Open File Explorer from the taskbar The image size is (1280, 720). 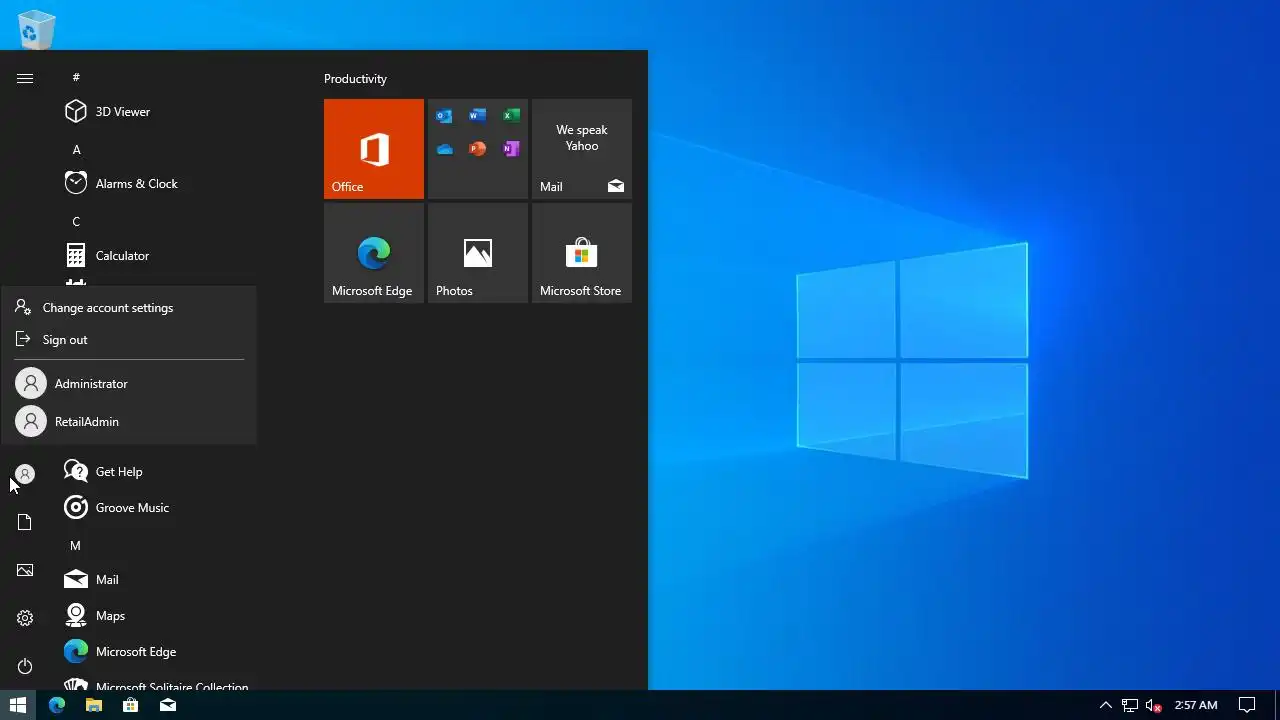click(94, 705)
